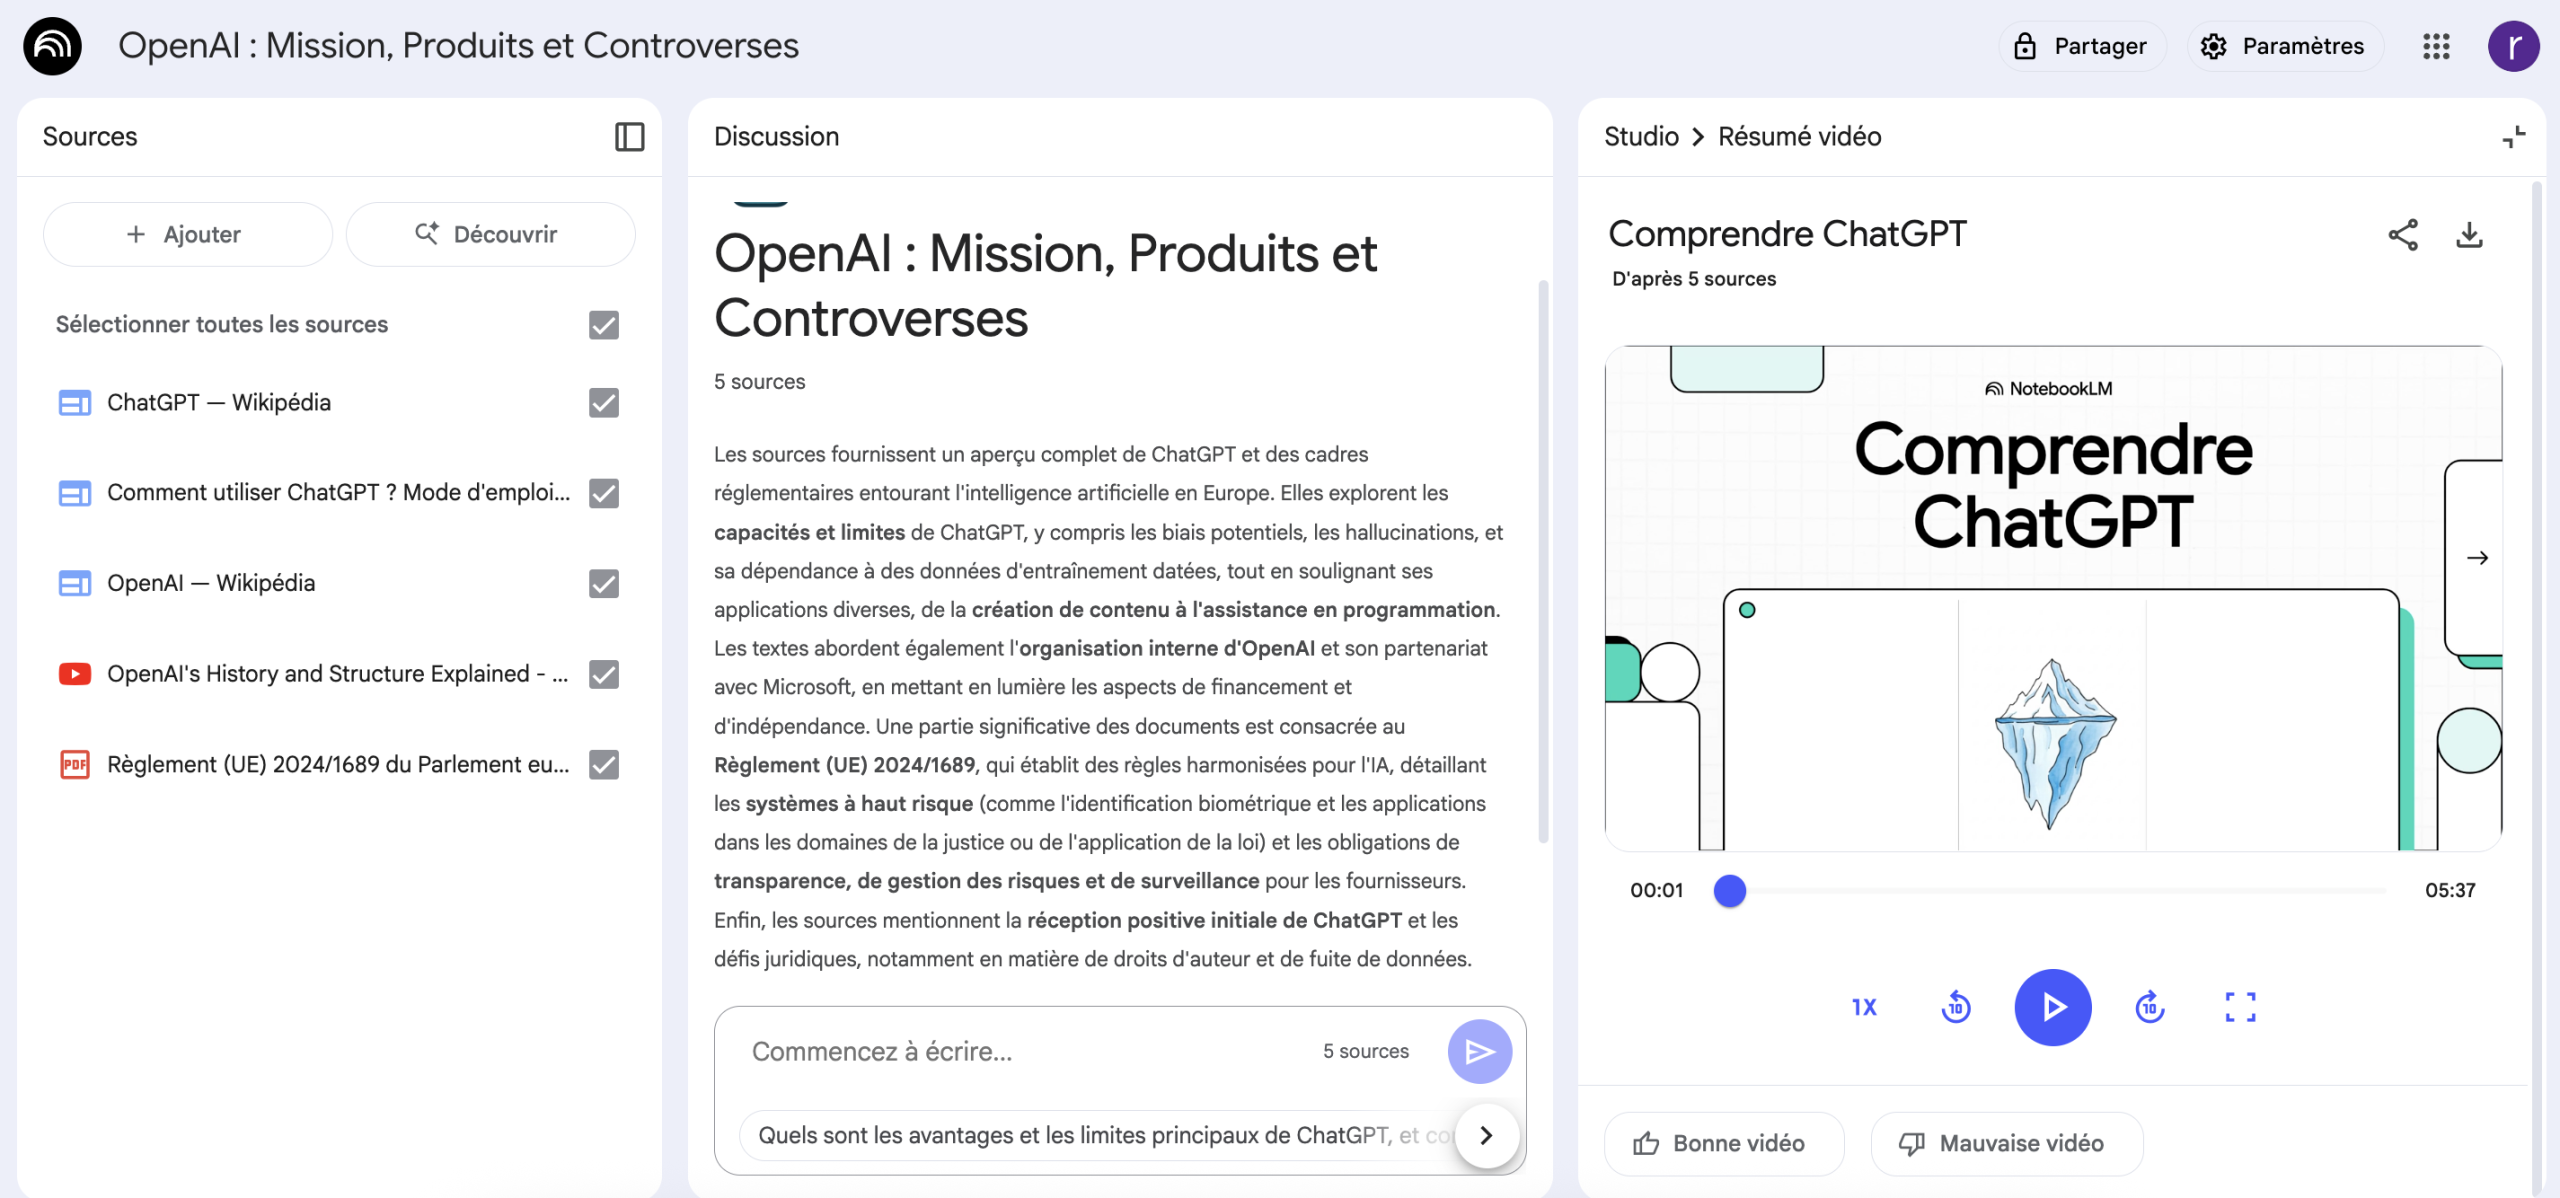
Task: Click the 5 sources chip in the chat box
Action: point(1366,1051)
